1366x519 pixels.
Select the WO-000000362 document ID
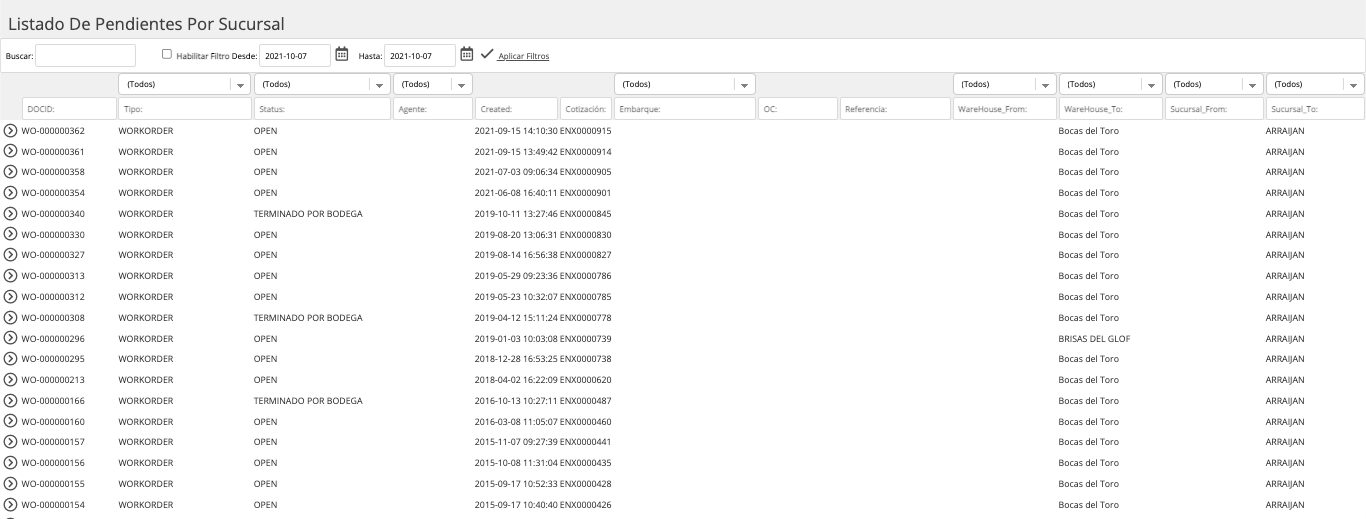(53, 131)
